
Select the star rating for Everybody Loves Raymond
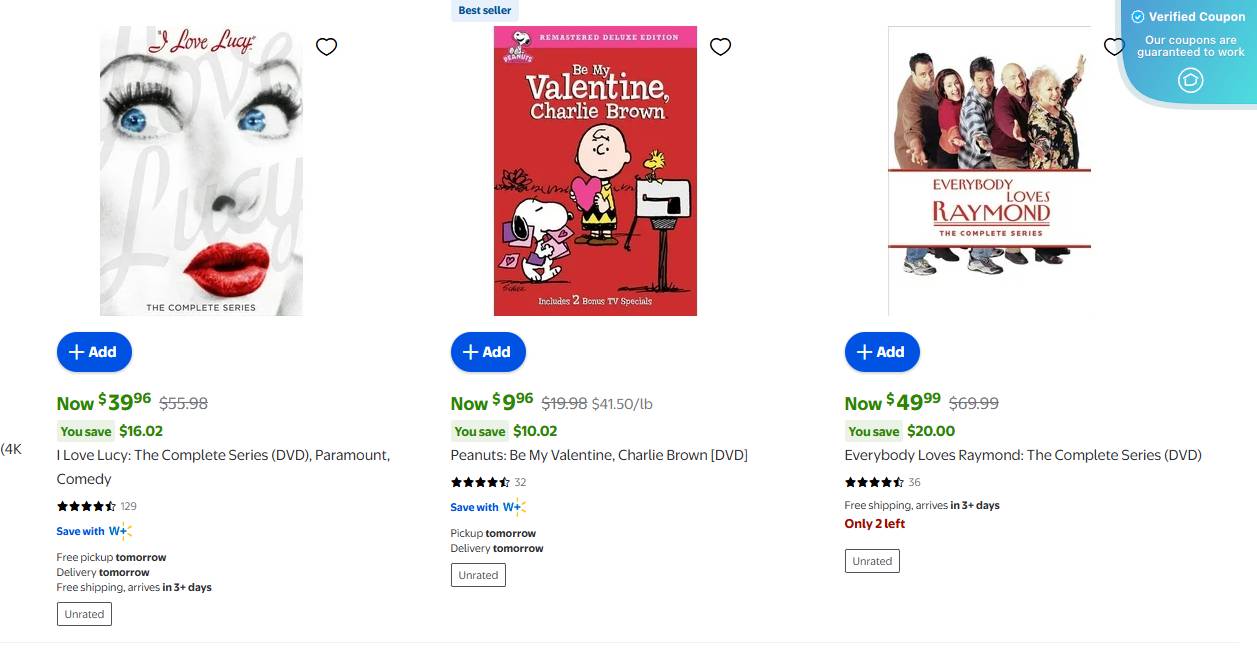(x=871, y=481)
